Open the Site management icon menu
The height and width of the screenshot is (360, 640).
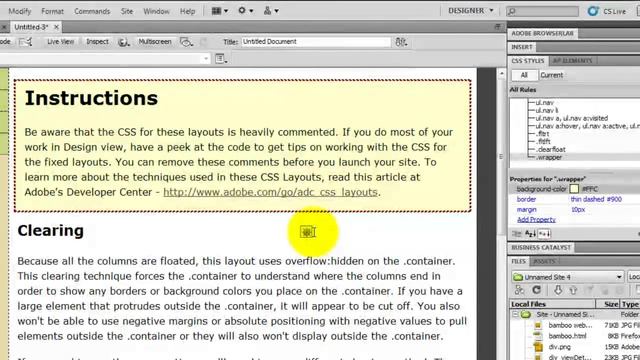(271, 11)
